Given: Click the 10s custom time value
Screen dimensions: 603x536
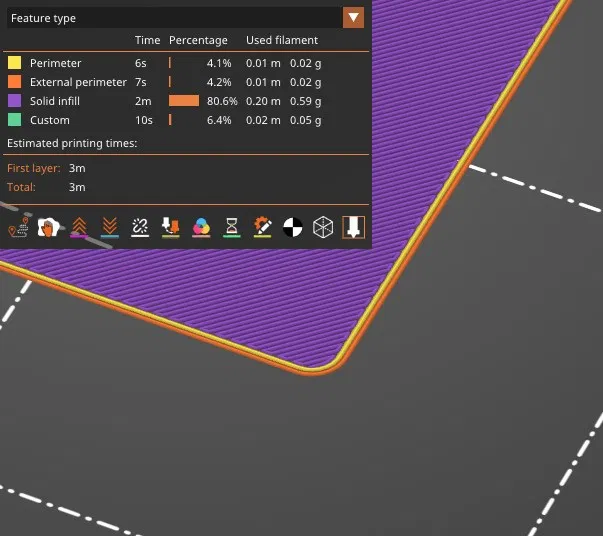Looking at the screenshot, I should pyautogui.click(x=144, y=120).
